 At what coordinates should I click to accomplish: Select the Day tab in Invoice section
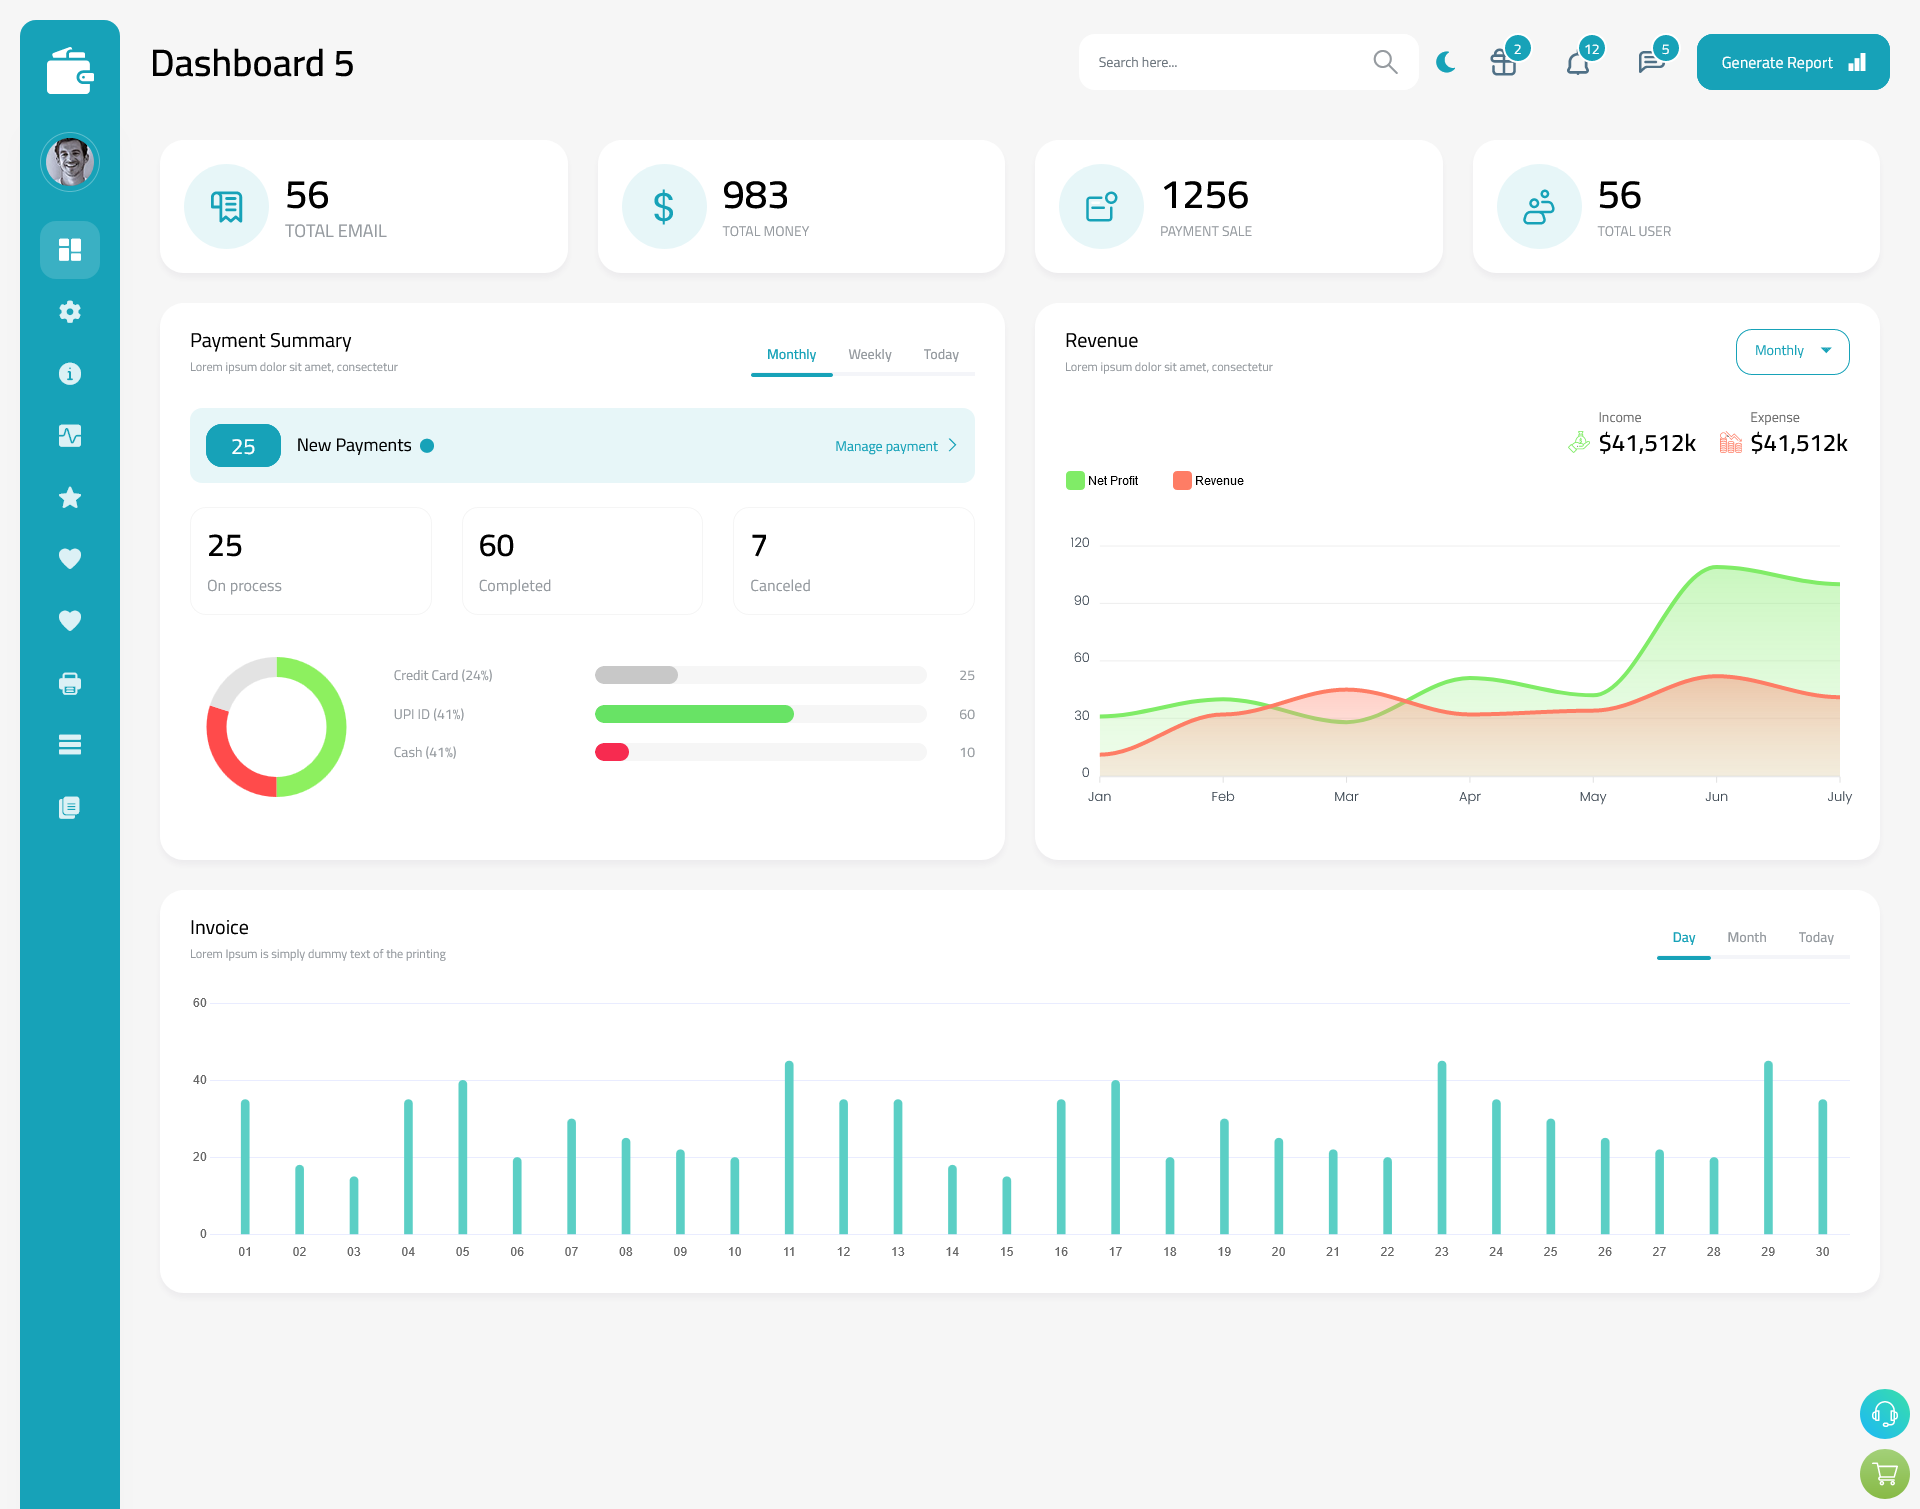tap(1682, 937)
